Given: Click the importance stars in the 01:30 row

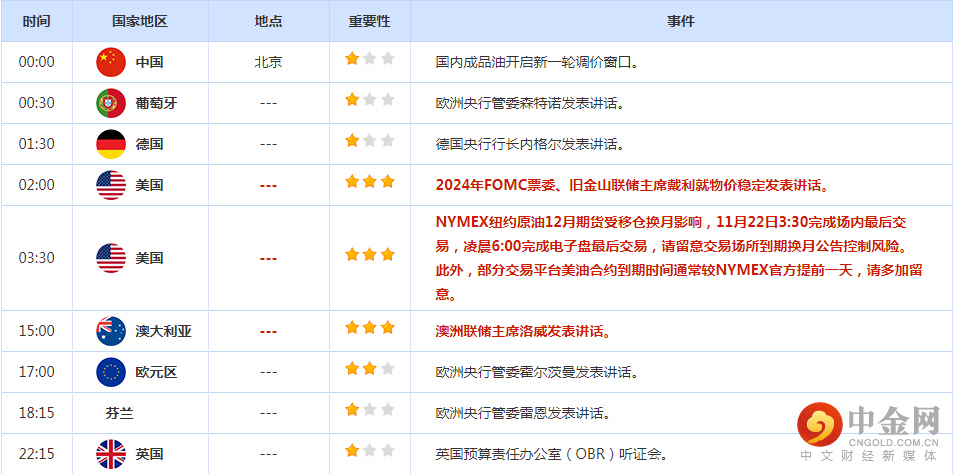Looking at the screenshot, I should coord(370,141).
